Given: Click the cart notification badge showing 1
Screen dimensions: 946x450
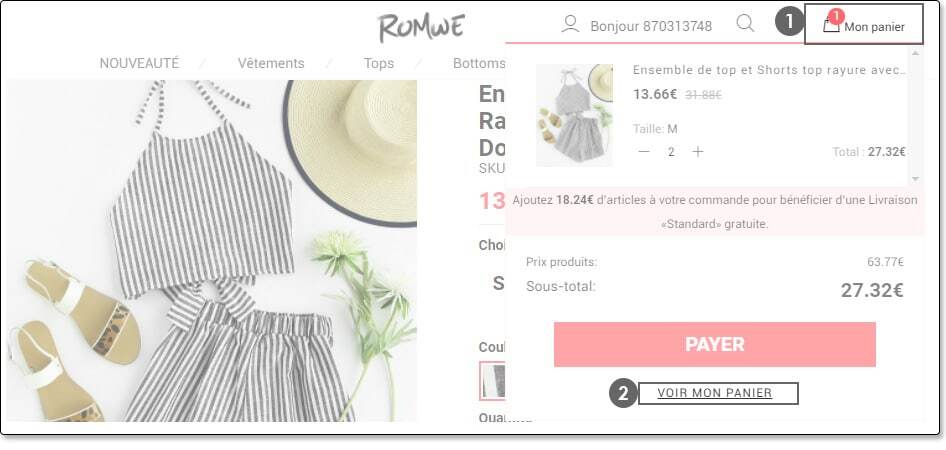Looking at the screenshot, I should [836, 16].
